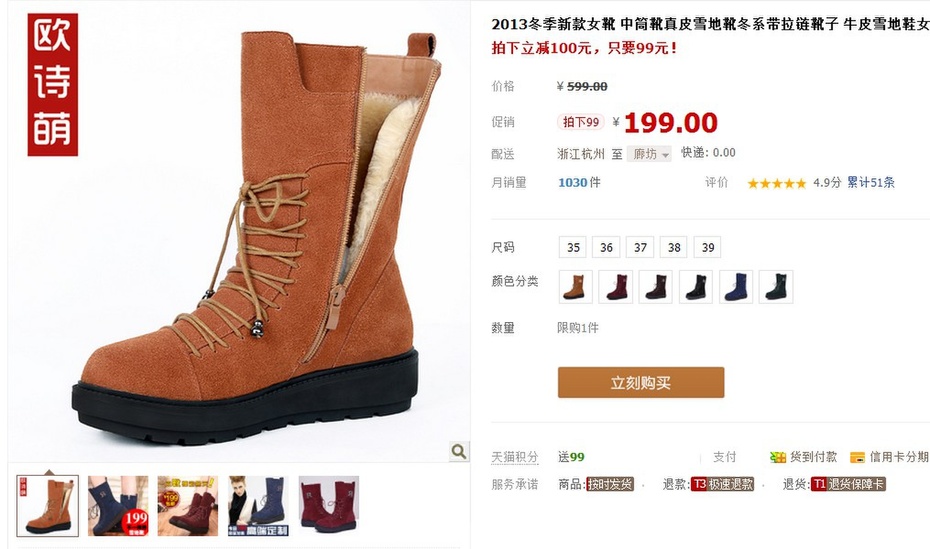930x549 pixels.
Task: Click the T1 退货保障卡 badge
Action: (x=848, y=484)
